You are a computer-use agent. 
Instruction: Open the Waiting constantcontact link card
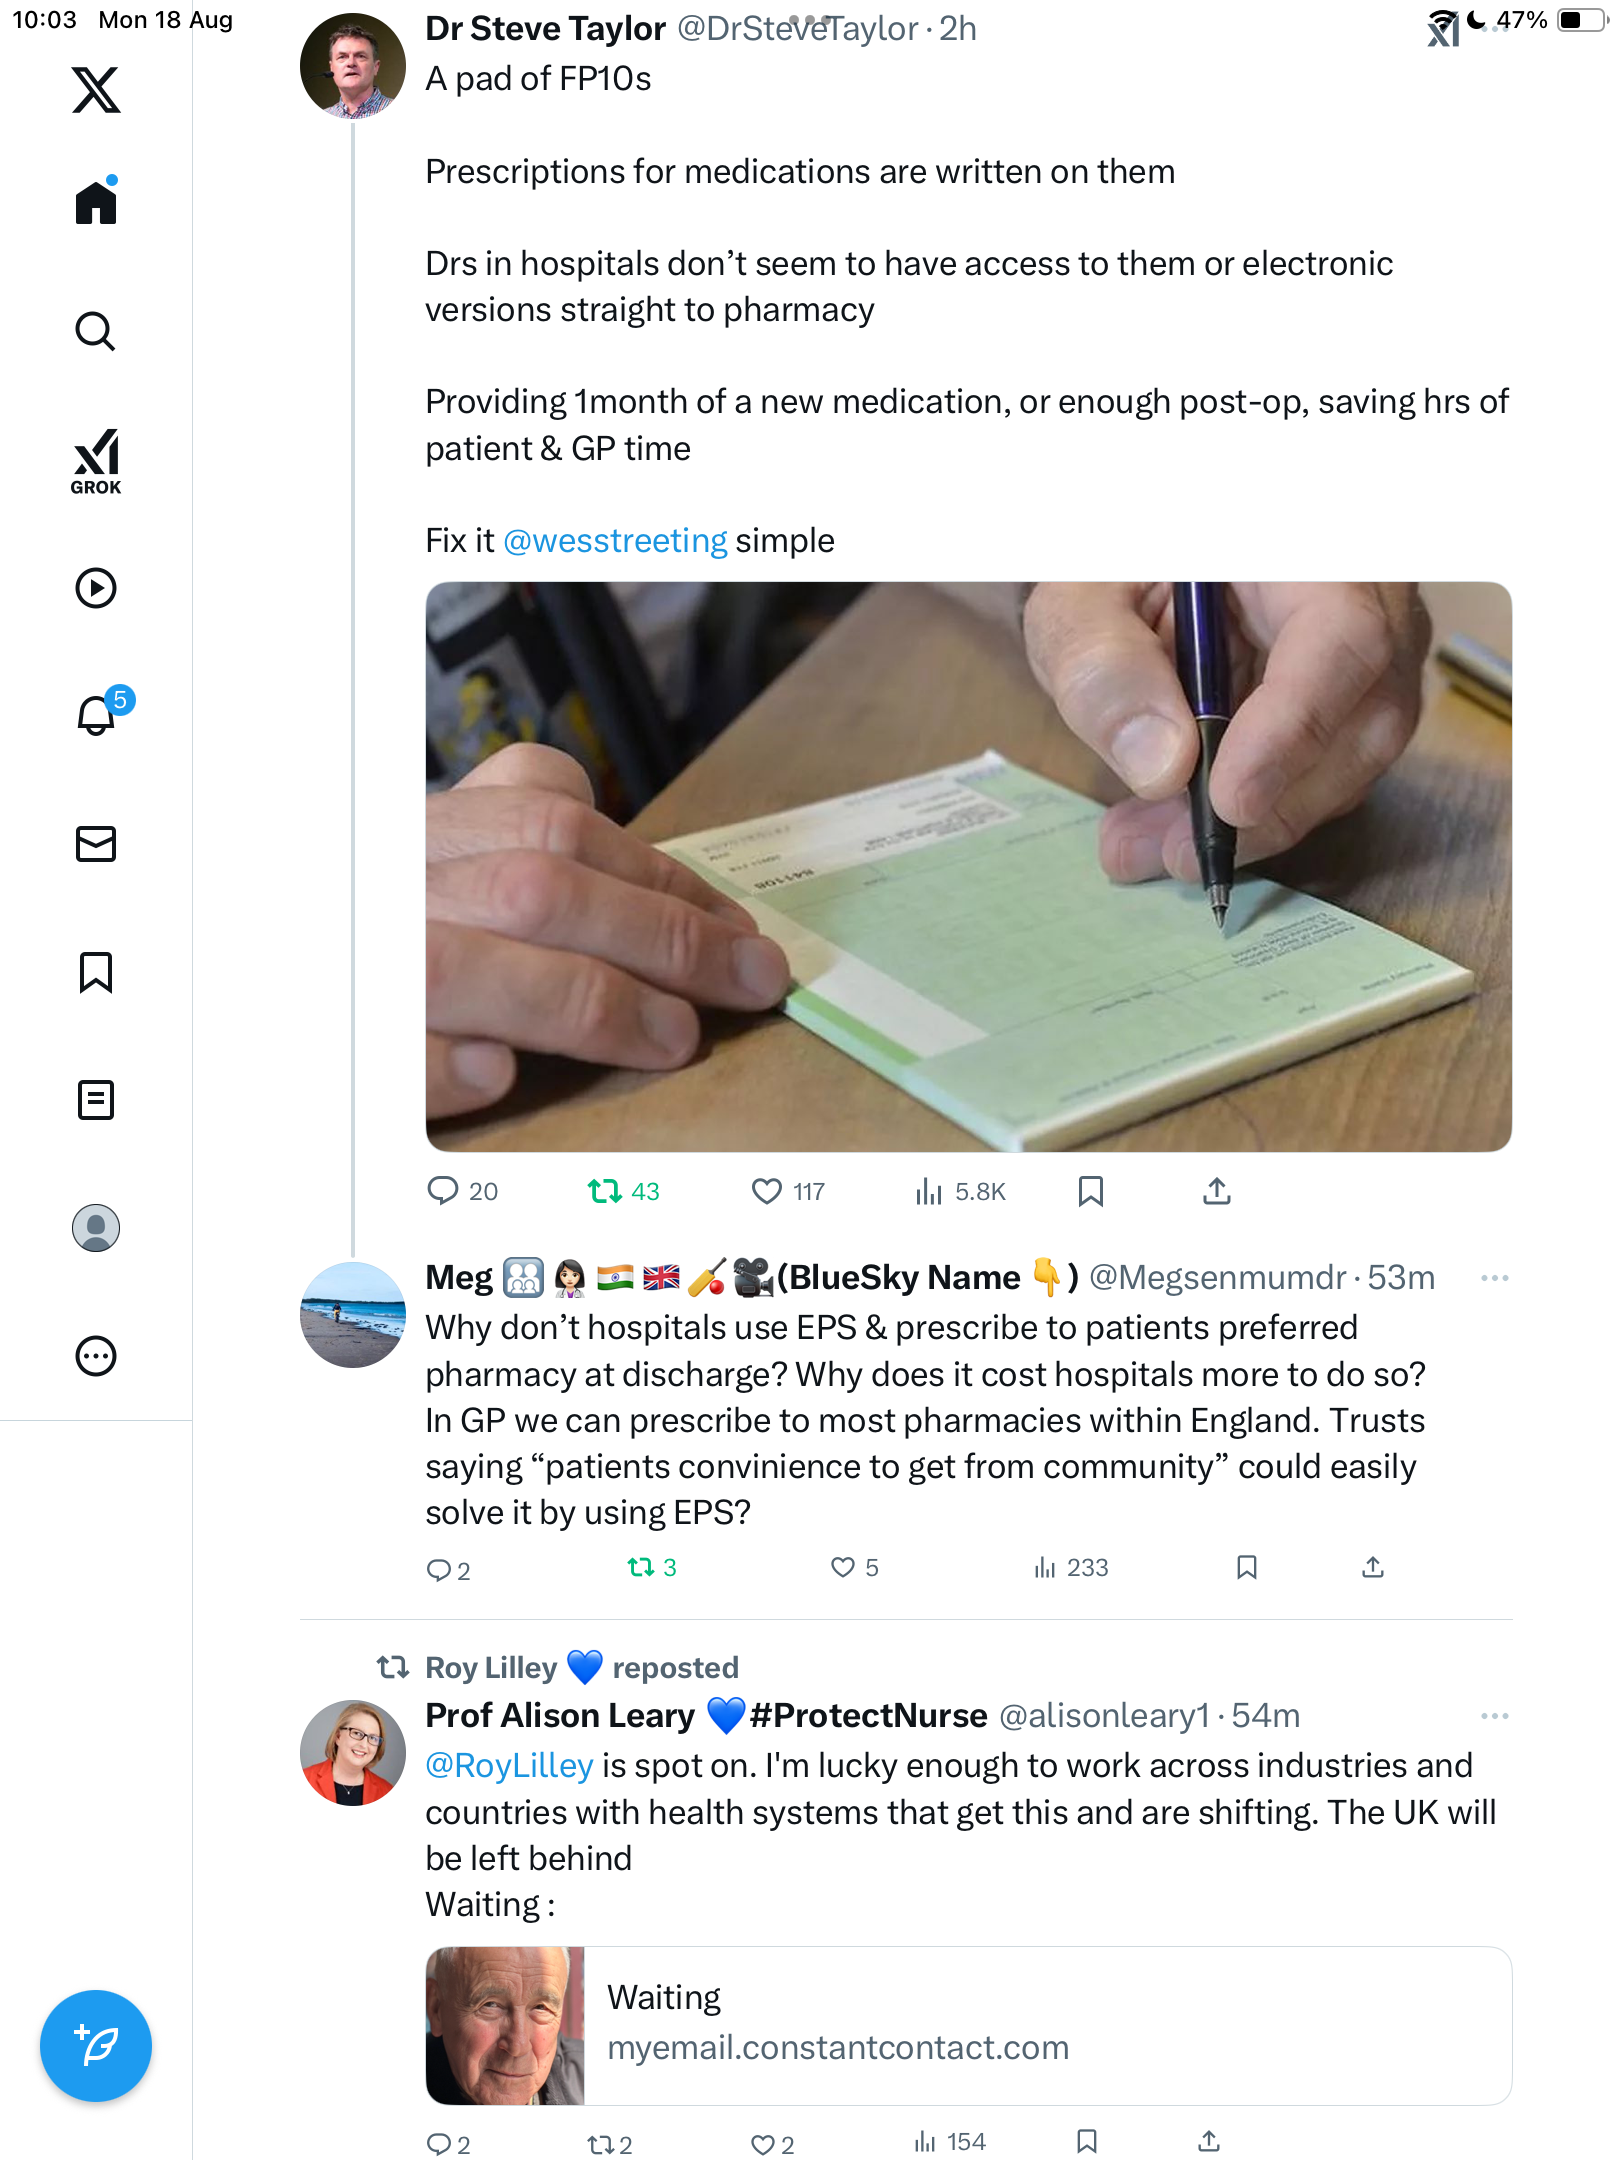(x=968, y=2026)
